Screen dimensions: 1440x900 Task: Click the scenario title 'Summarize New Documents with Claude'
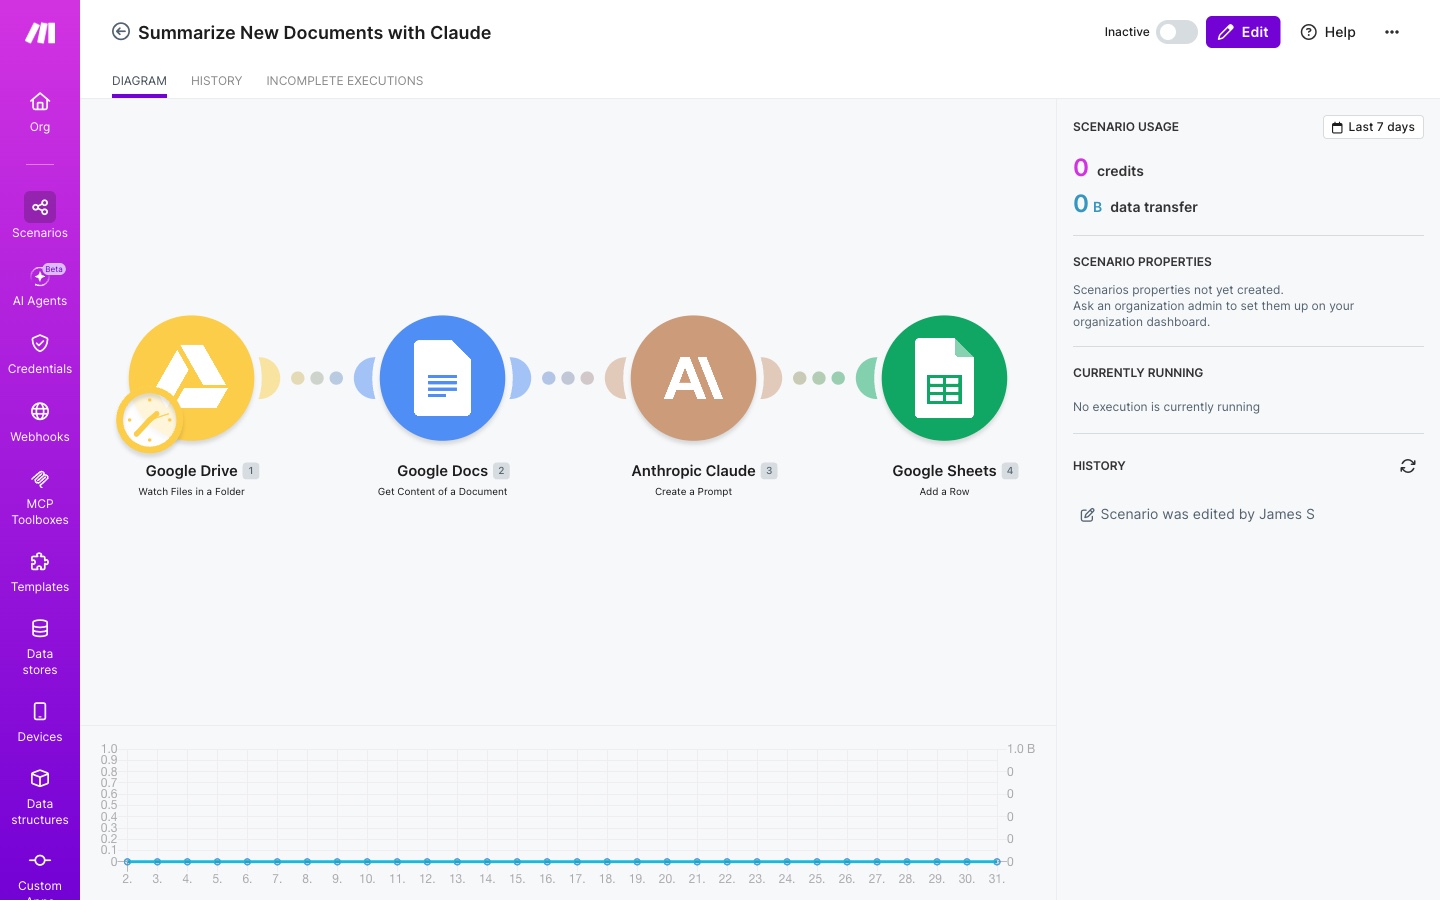point(314,32)
